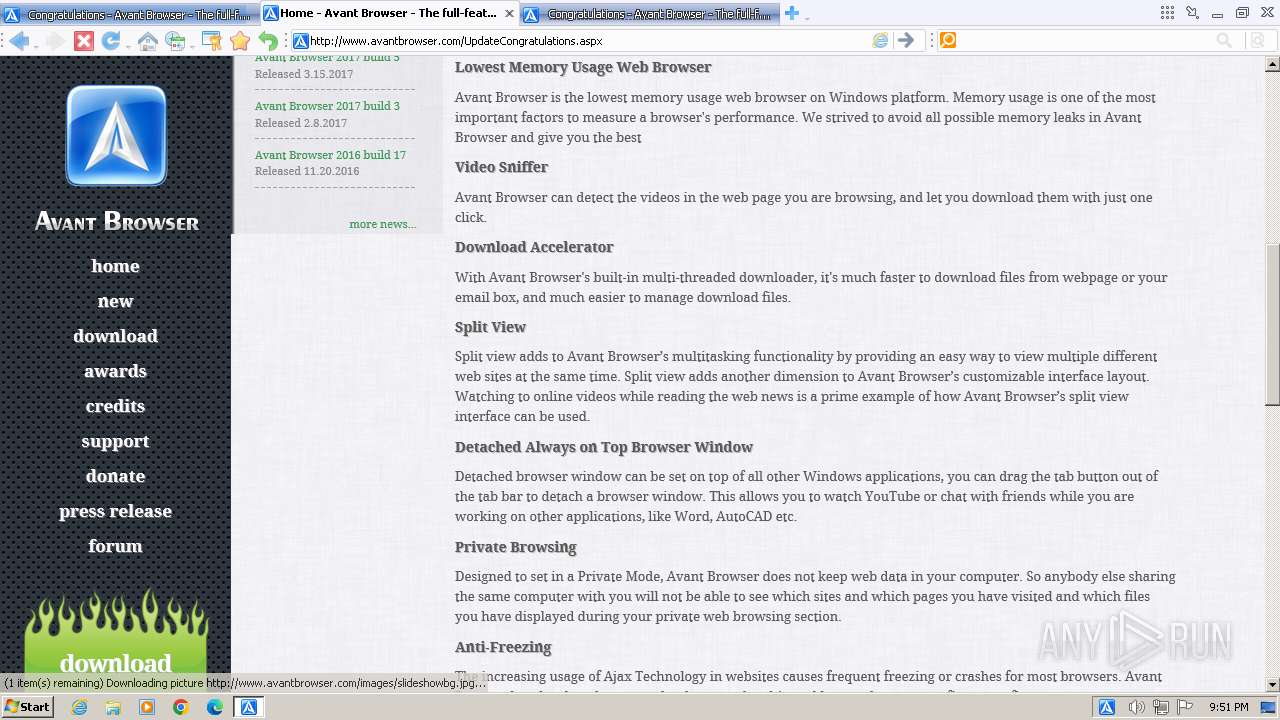The height and width of the screenshot is (720, 1280).
Task: Click scrollbar up arrow
Action: 1272,65
